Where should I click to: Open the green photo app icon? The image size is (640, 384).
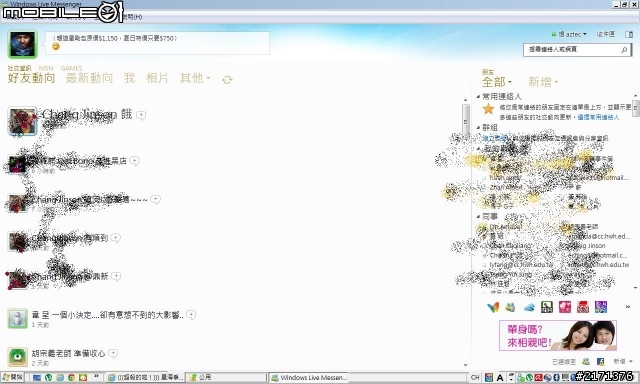click(x=547, y=307)
